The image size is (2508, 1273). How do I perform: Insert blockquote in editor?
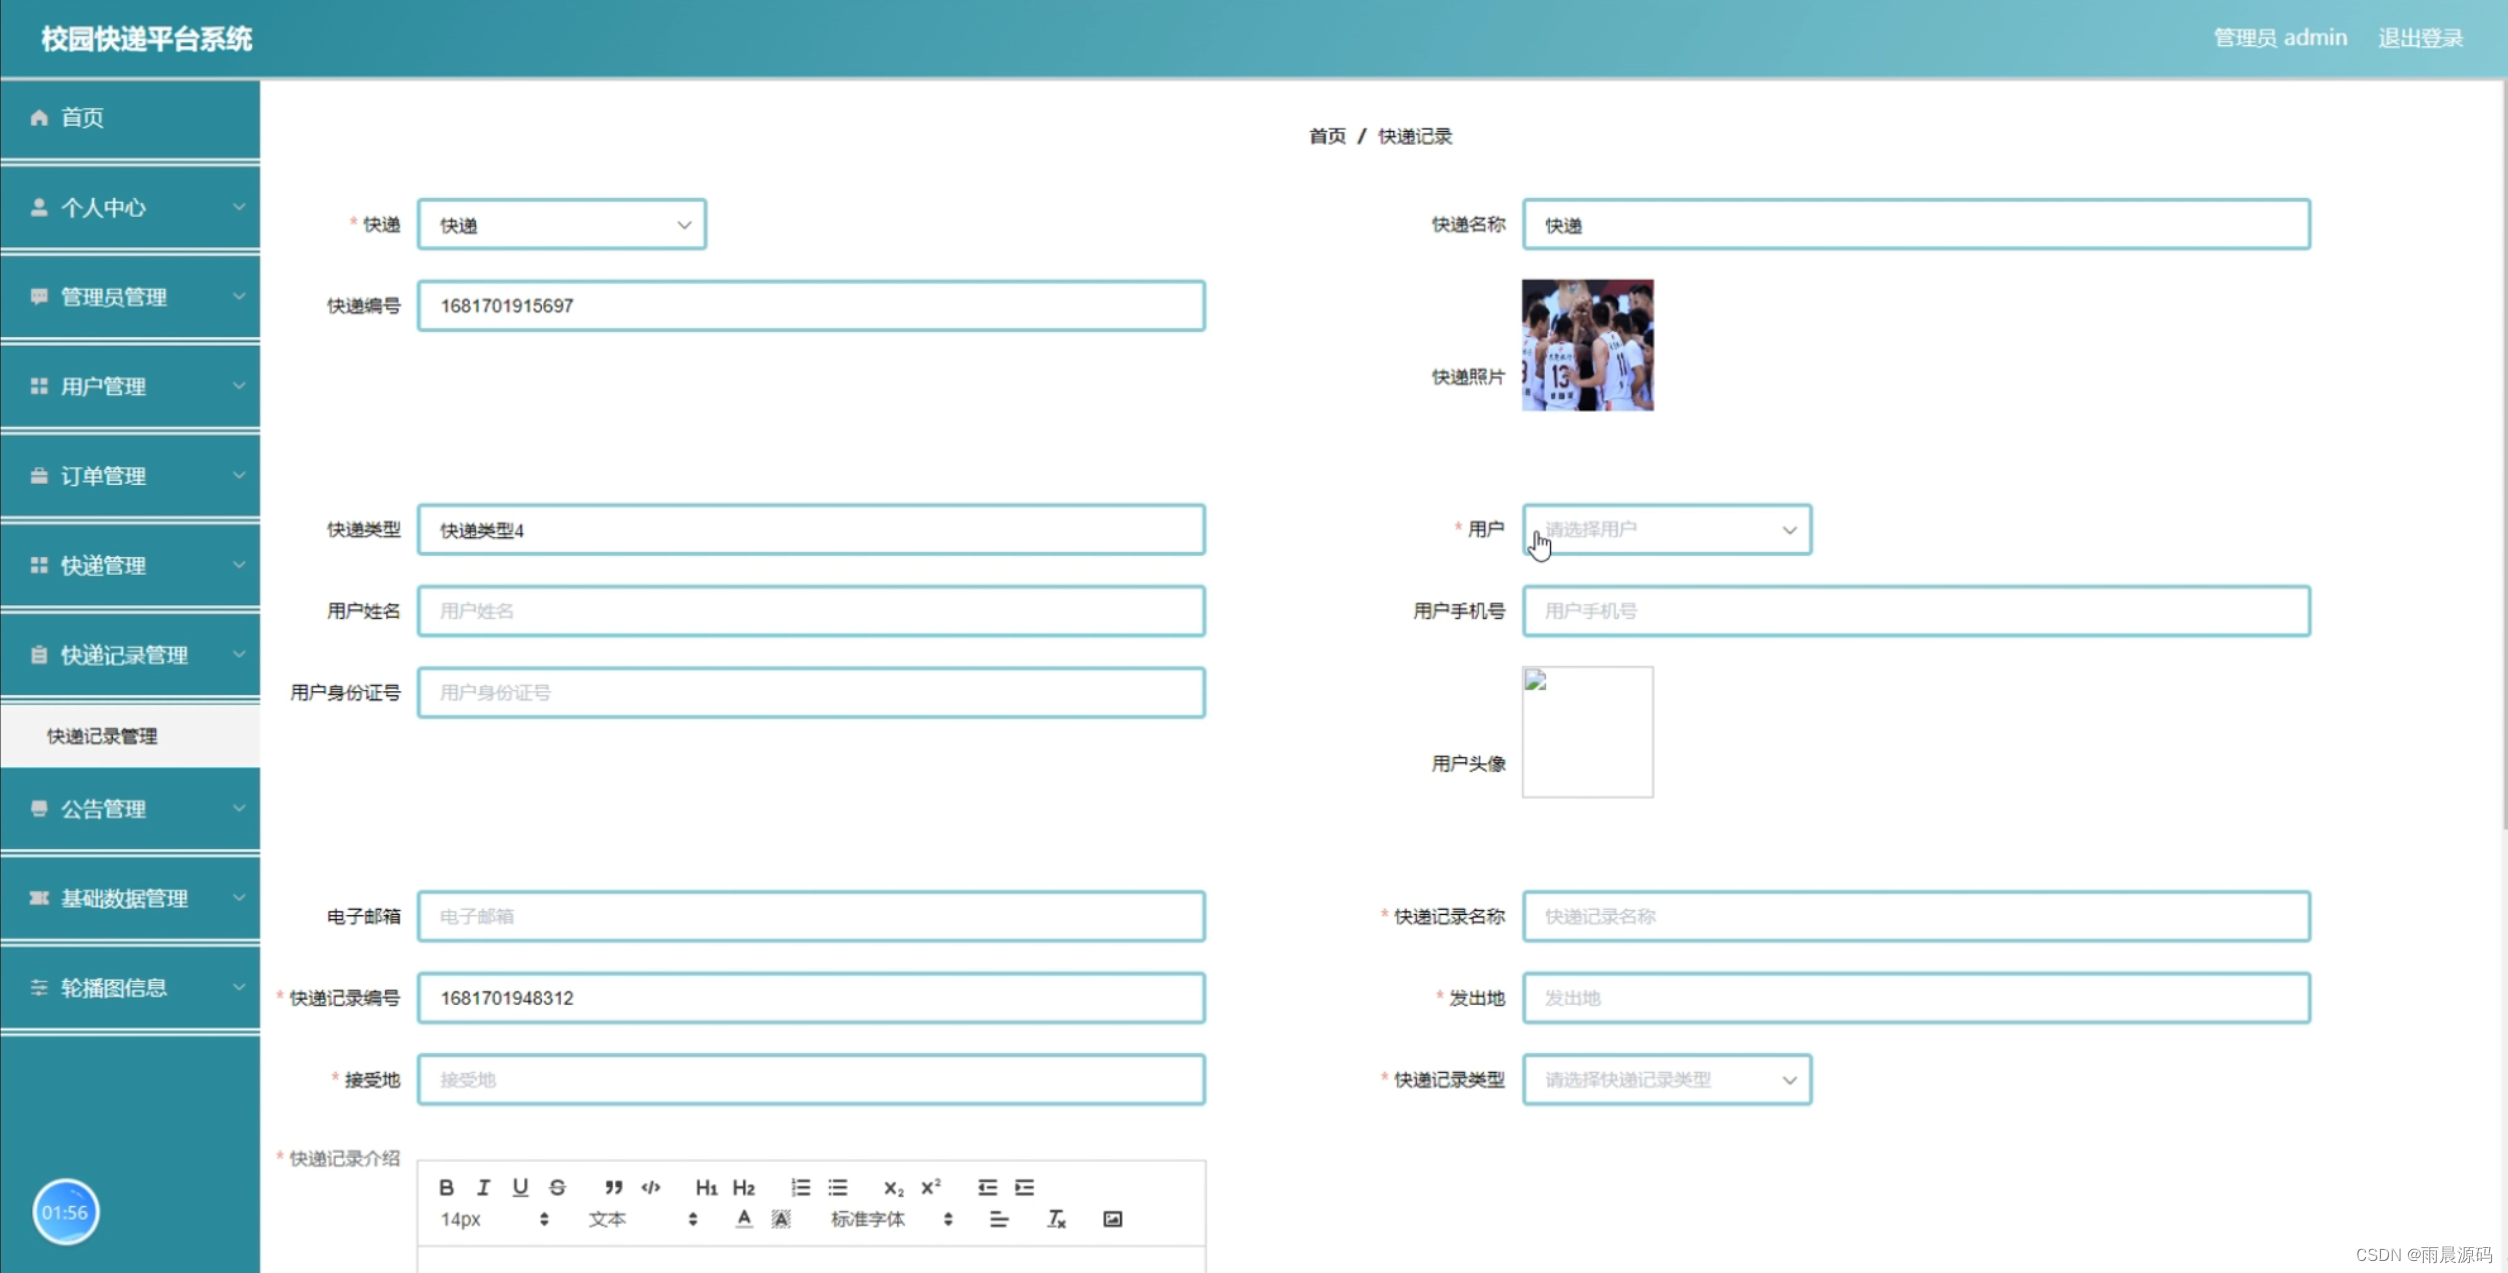(x=613, y=1187)
